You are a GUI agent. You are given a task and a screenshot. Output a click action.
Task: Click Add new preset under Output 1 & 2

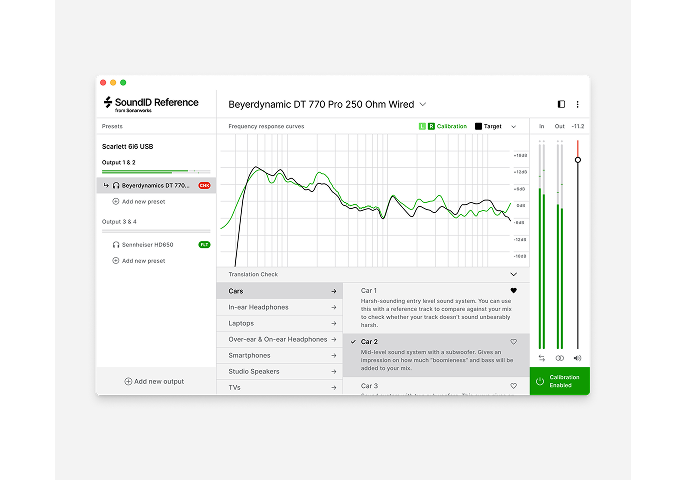pyautogui.click(x=139, y=202)
